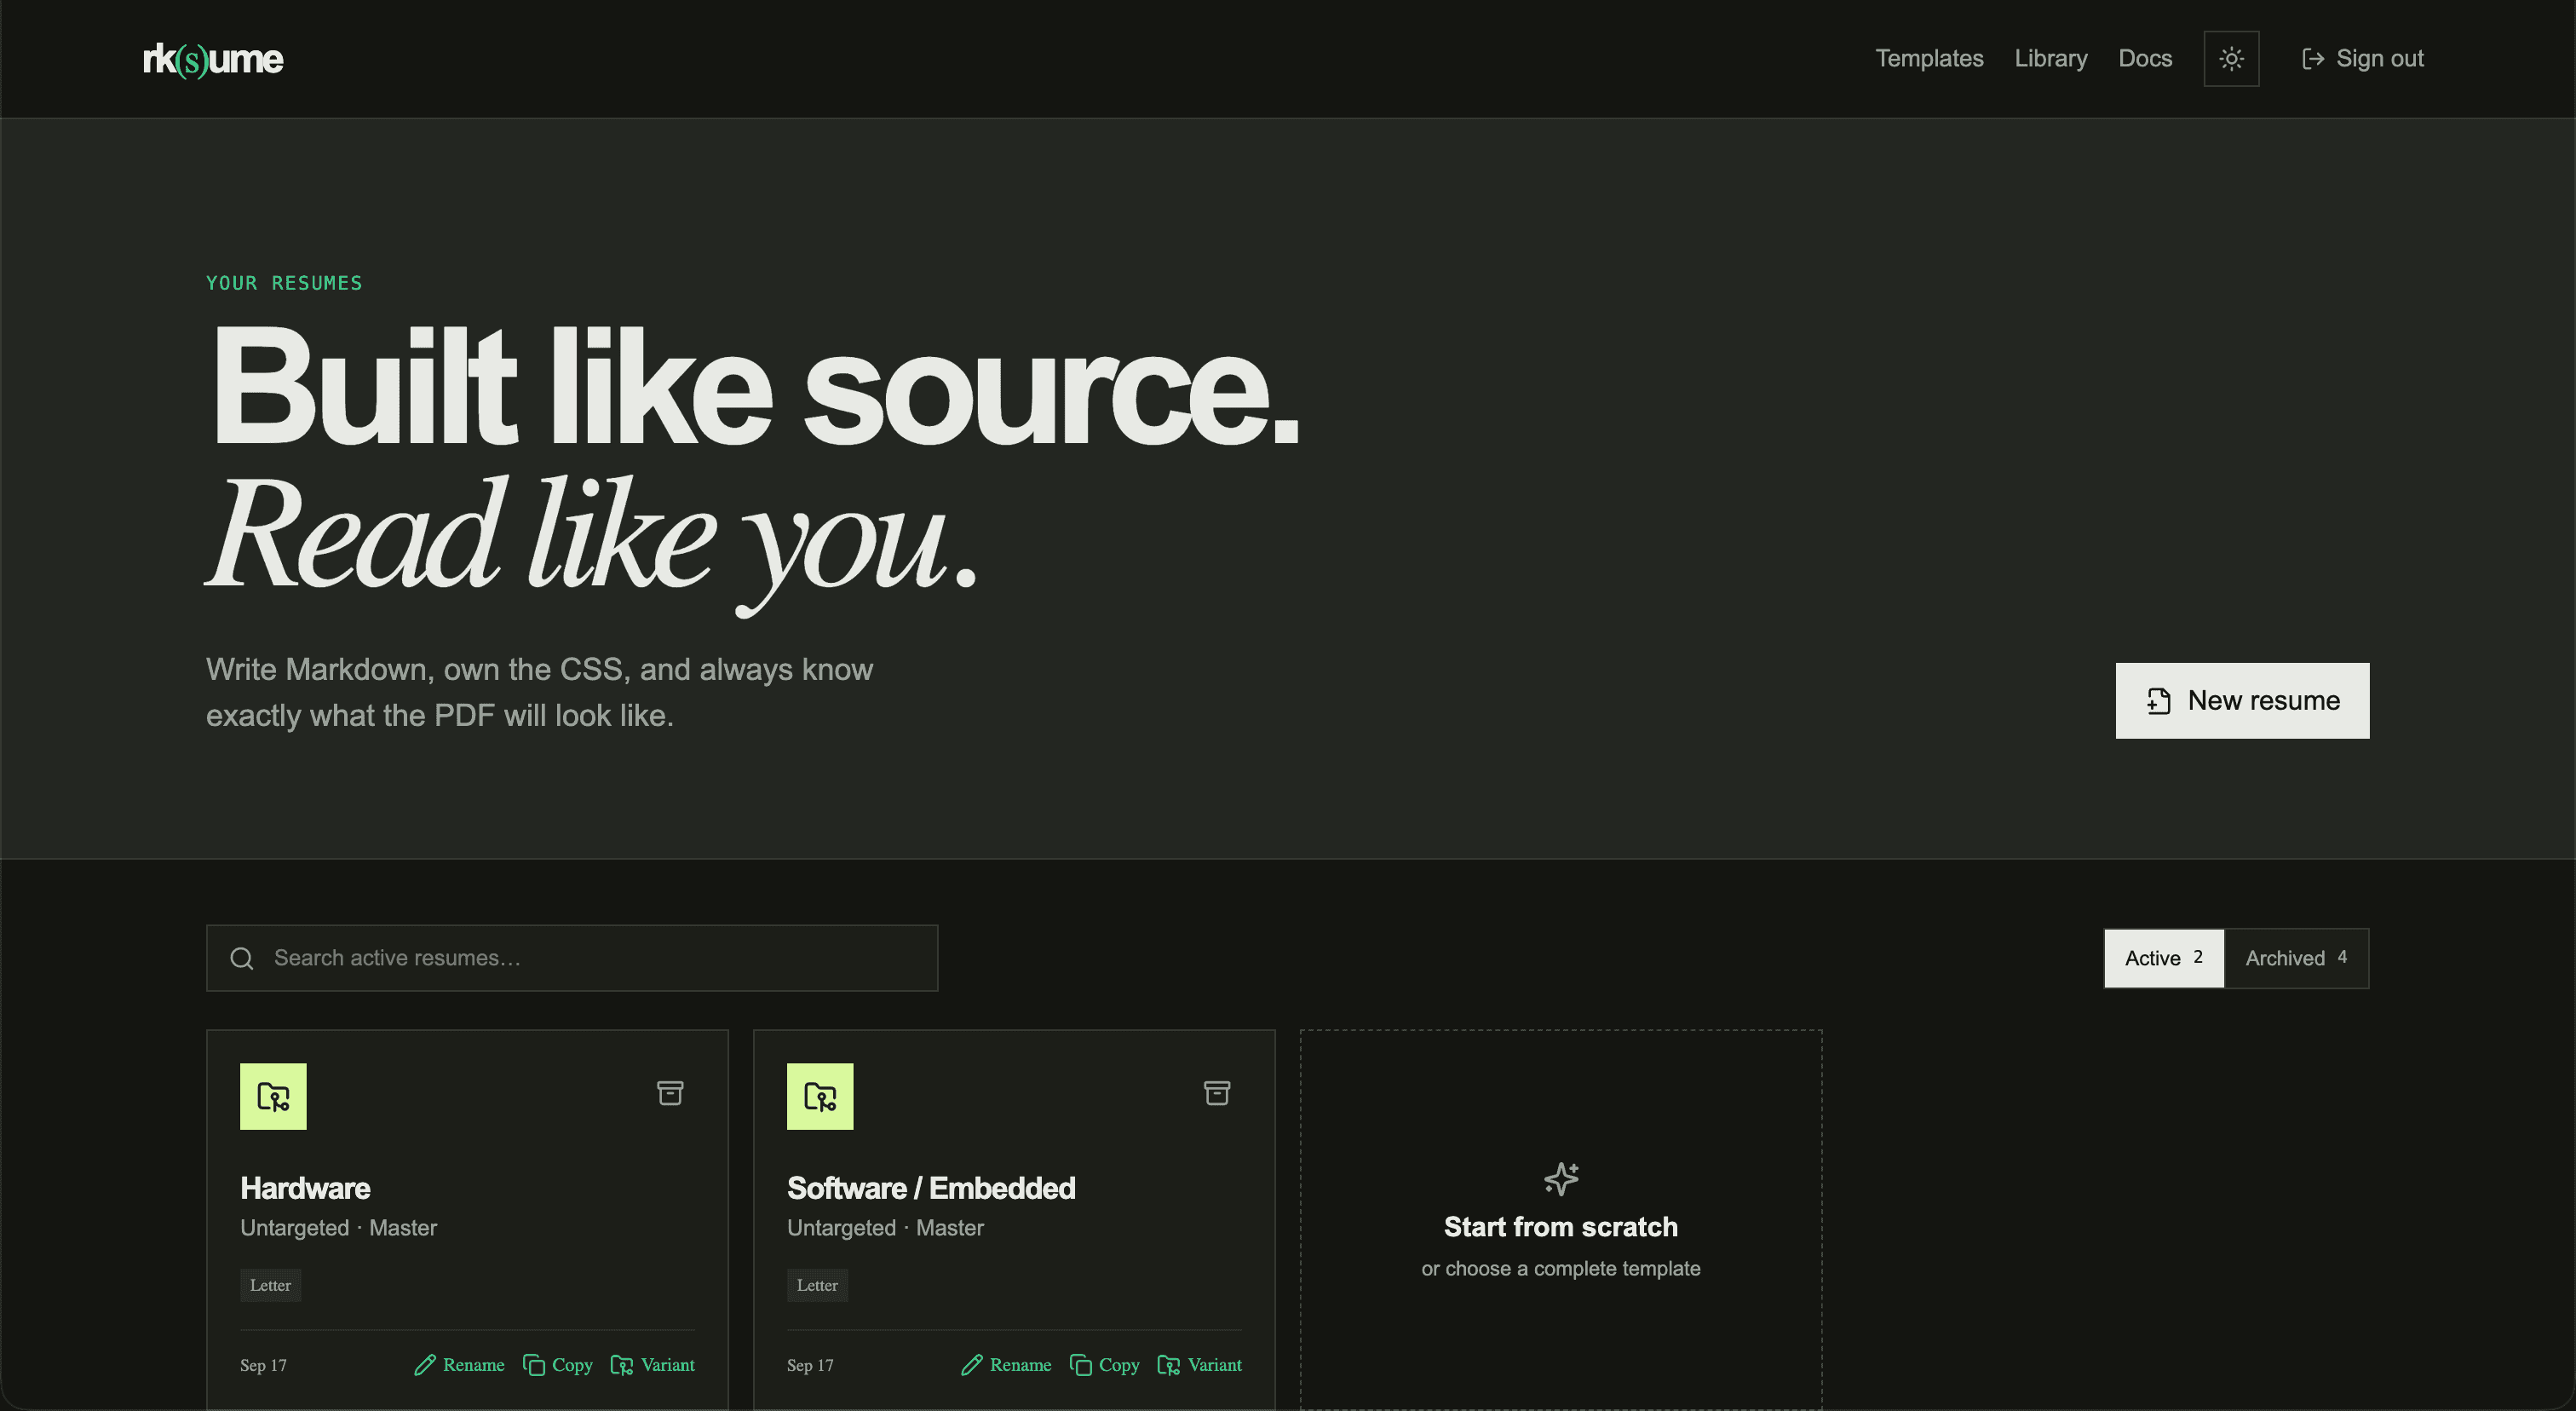Switch to the Active tab

[x=2164, y=958]
